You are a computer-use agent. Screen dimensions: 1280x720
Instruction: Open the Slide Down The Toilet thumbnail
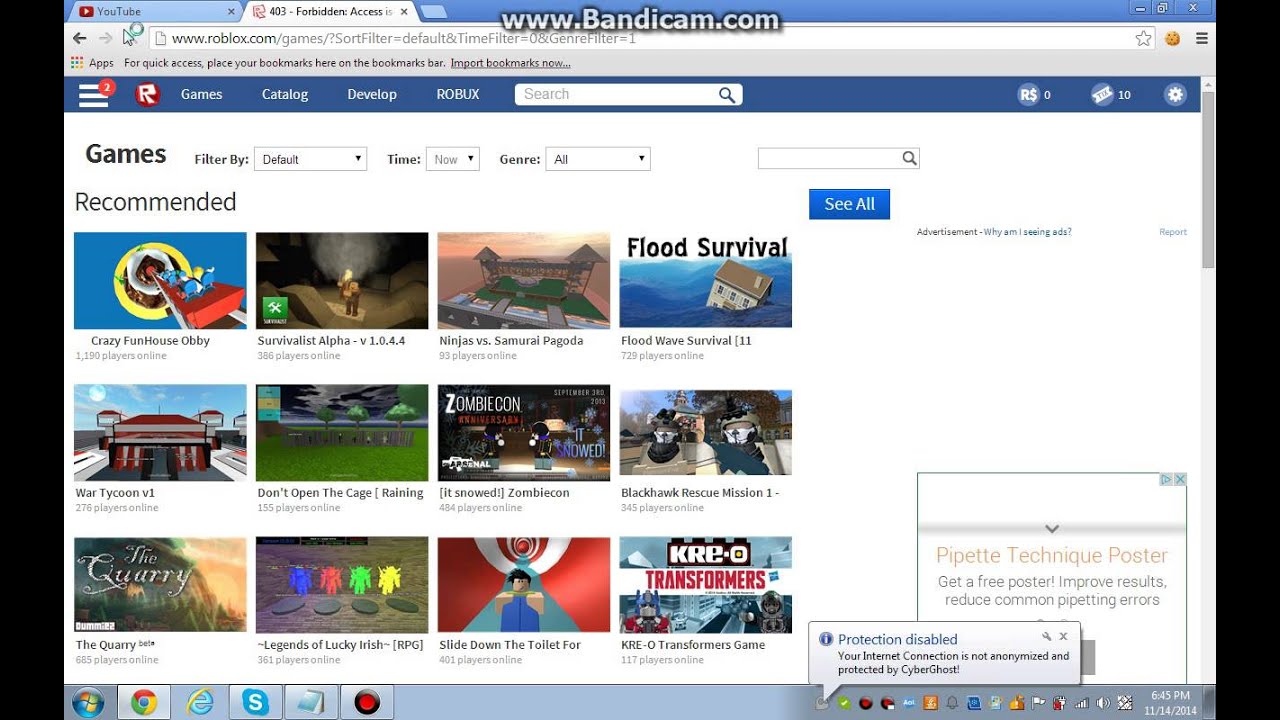[523, 584]
